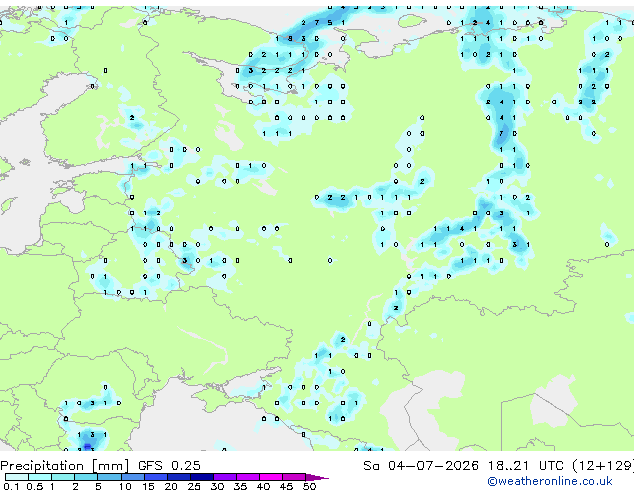Click the 10–15 mm blue legend swatch

point(133,477)
